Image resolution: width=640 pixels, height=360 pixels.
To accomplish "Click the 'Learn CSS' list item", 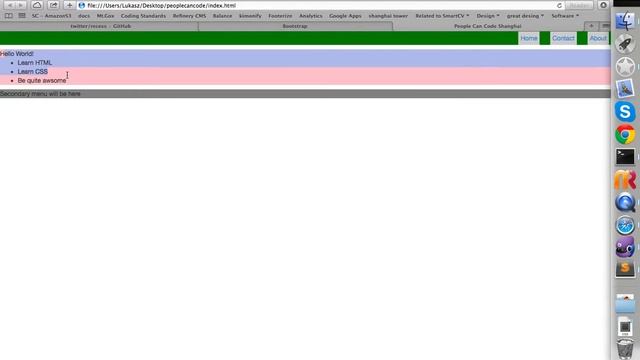I will click(x=33, y=71).
